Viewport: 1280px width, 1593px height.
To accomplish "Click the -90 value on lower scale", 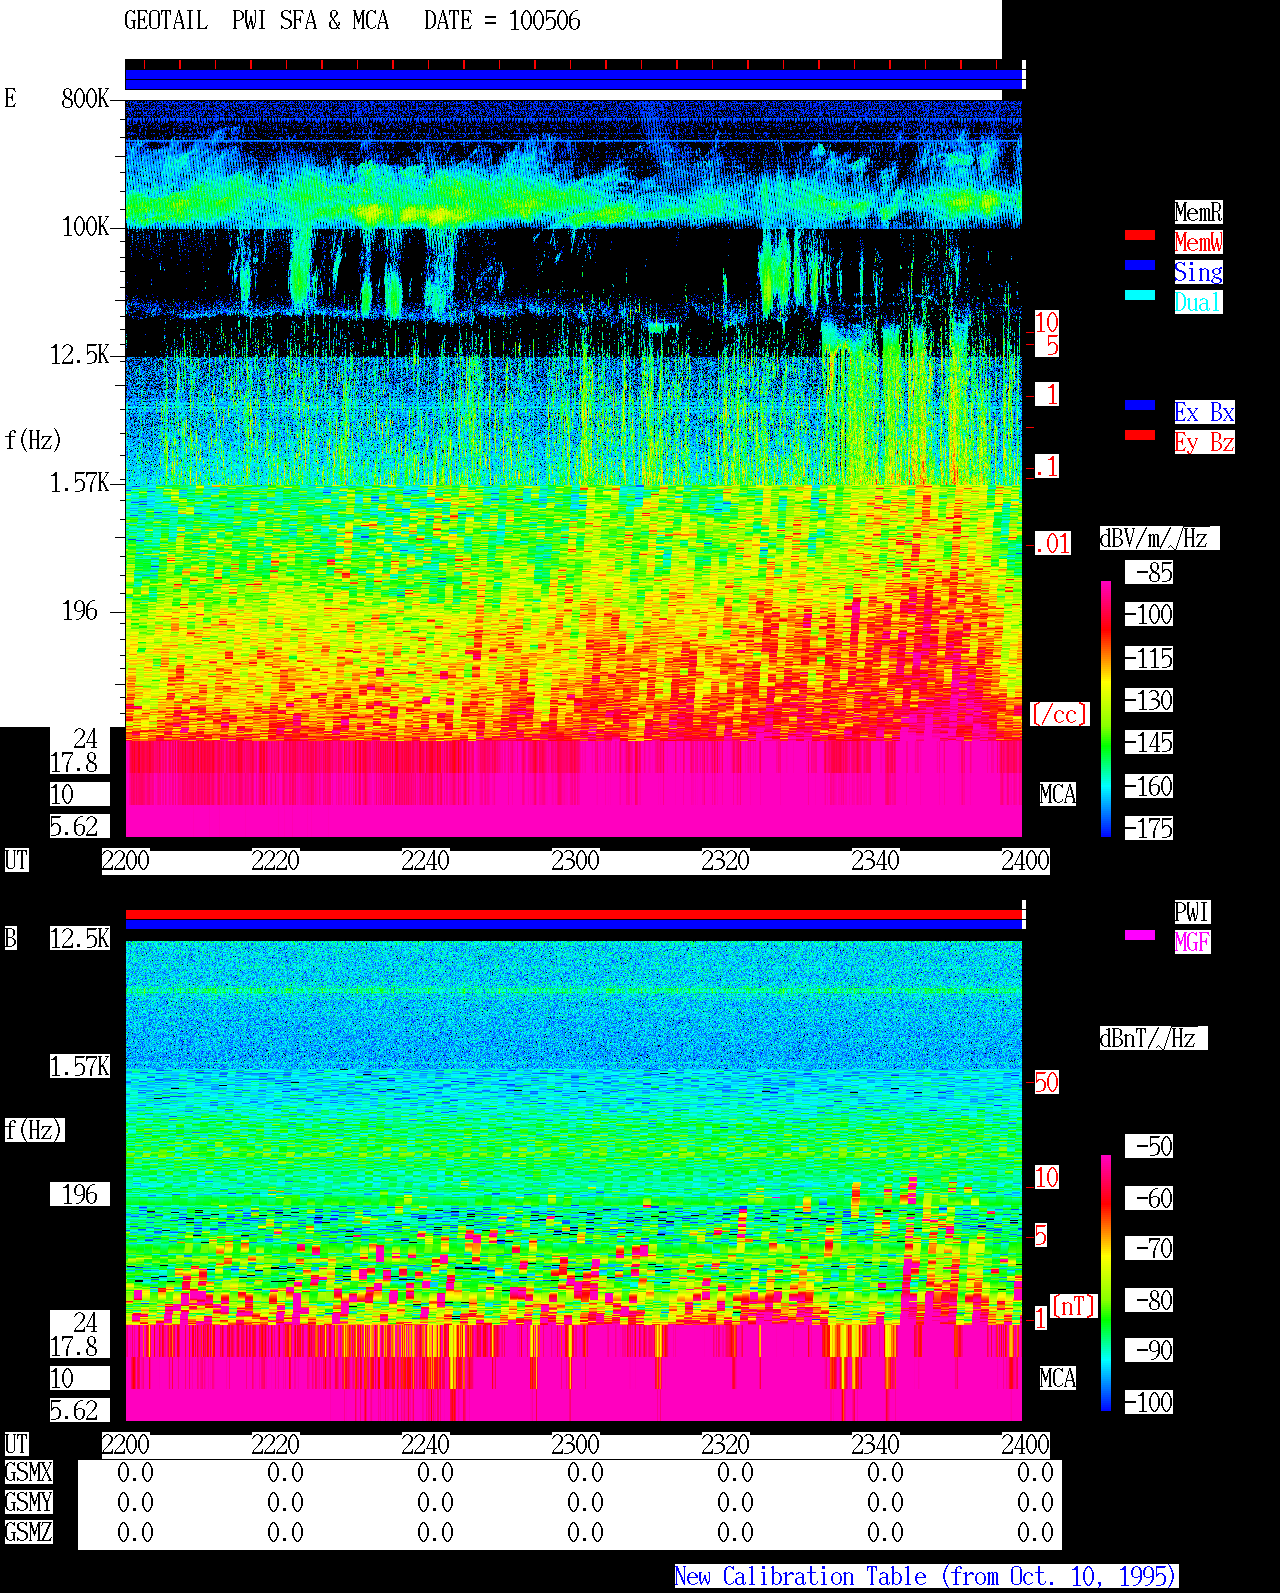I will click(x=1150, y=1350).
